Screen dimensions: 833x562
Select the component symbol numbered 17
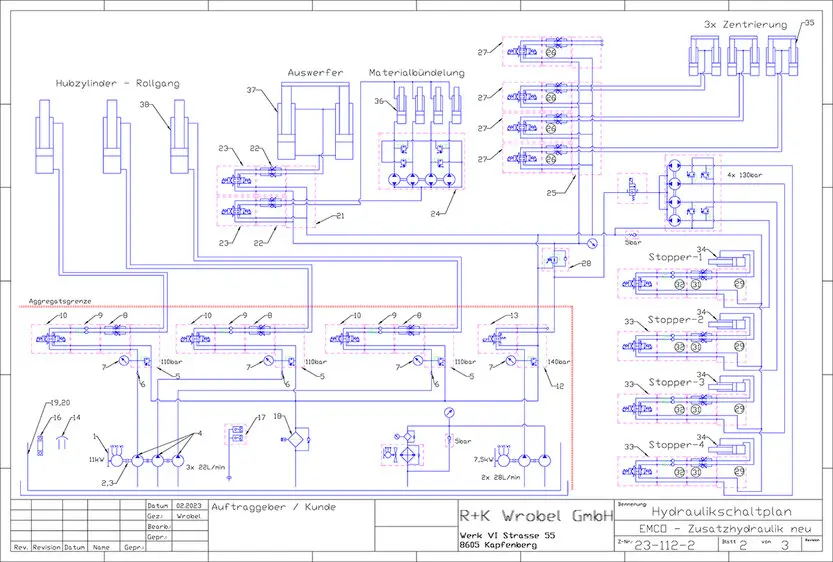click(x=237, y=432)
